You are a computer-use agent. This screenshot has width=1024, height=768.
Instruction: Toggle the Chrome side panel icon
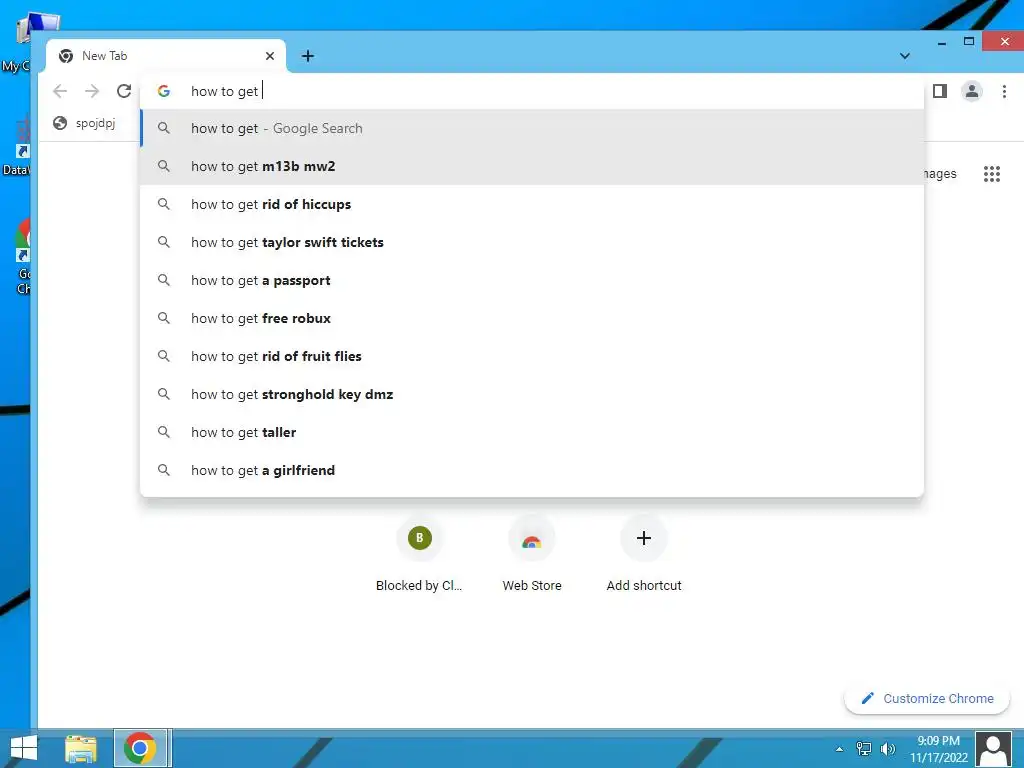pos(940,91)
